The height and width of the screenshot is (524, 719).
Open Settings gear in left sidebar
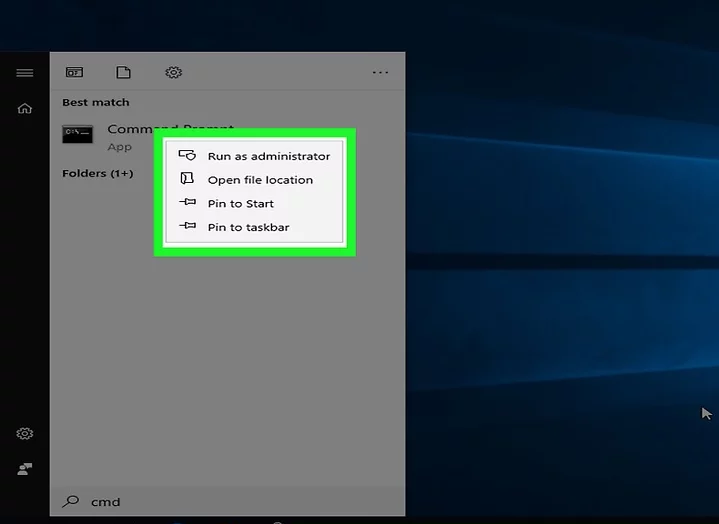pyautogui.click(x=24, y=434)
